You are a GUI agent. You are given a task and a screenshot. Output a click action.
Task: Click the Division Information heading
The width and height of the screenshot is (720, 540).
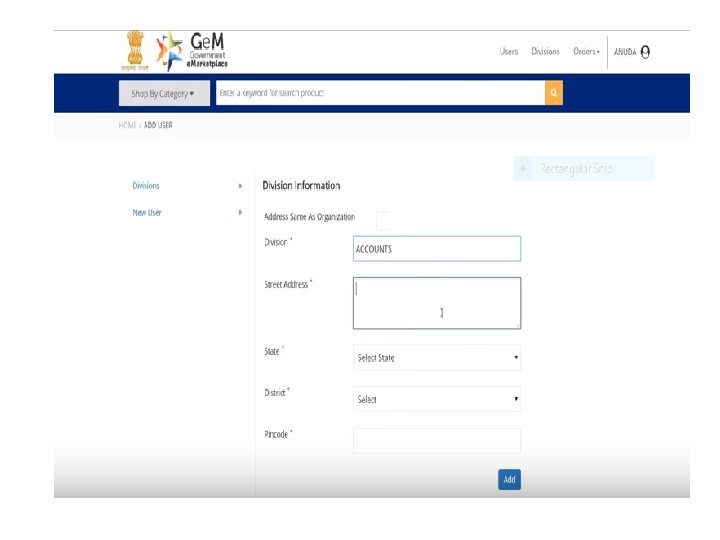(301, 186)
